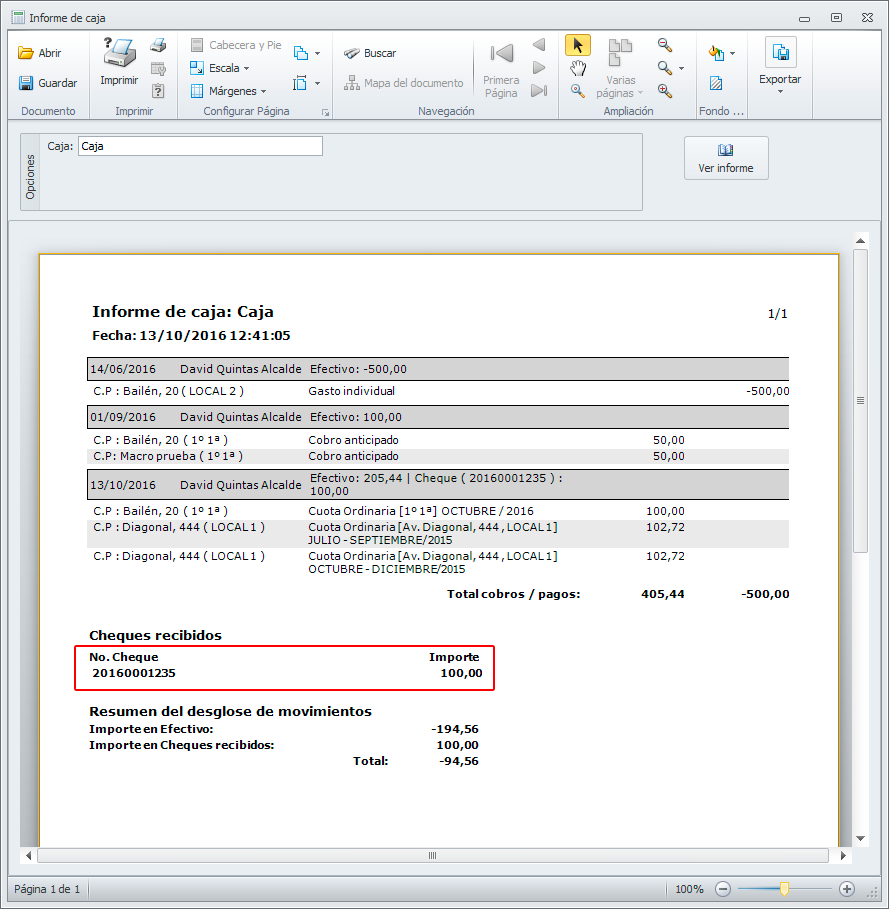Viewport: 889px width, 909px height.
Task: Open Configurar Página dialog launcher
Action: click(x=325, y=113)
